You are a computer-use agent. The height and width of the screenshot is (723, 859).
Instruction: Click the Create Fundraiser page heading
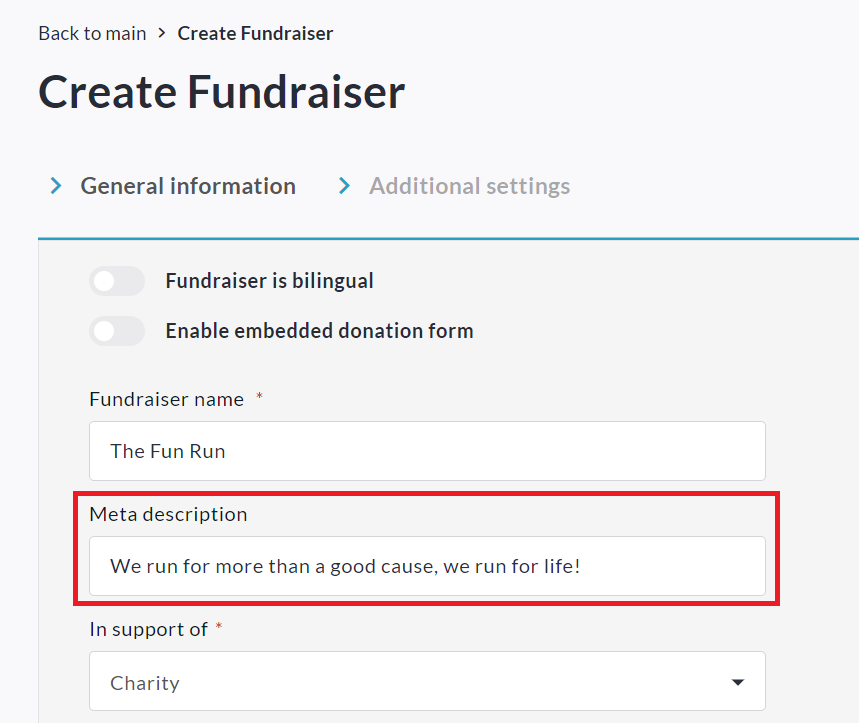click(x=222, y=92)
